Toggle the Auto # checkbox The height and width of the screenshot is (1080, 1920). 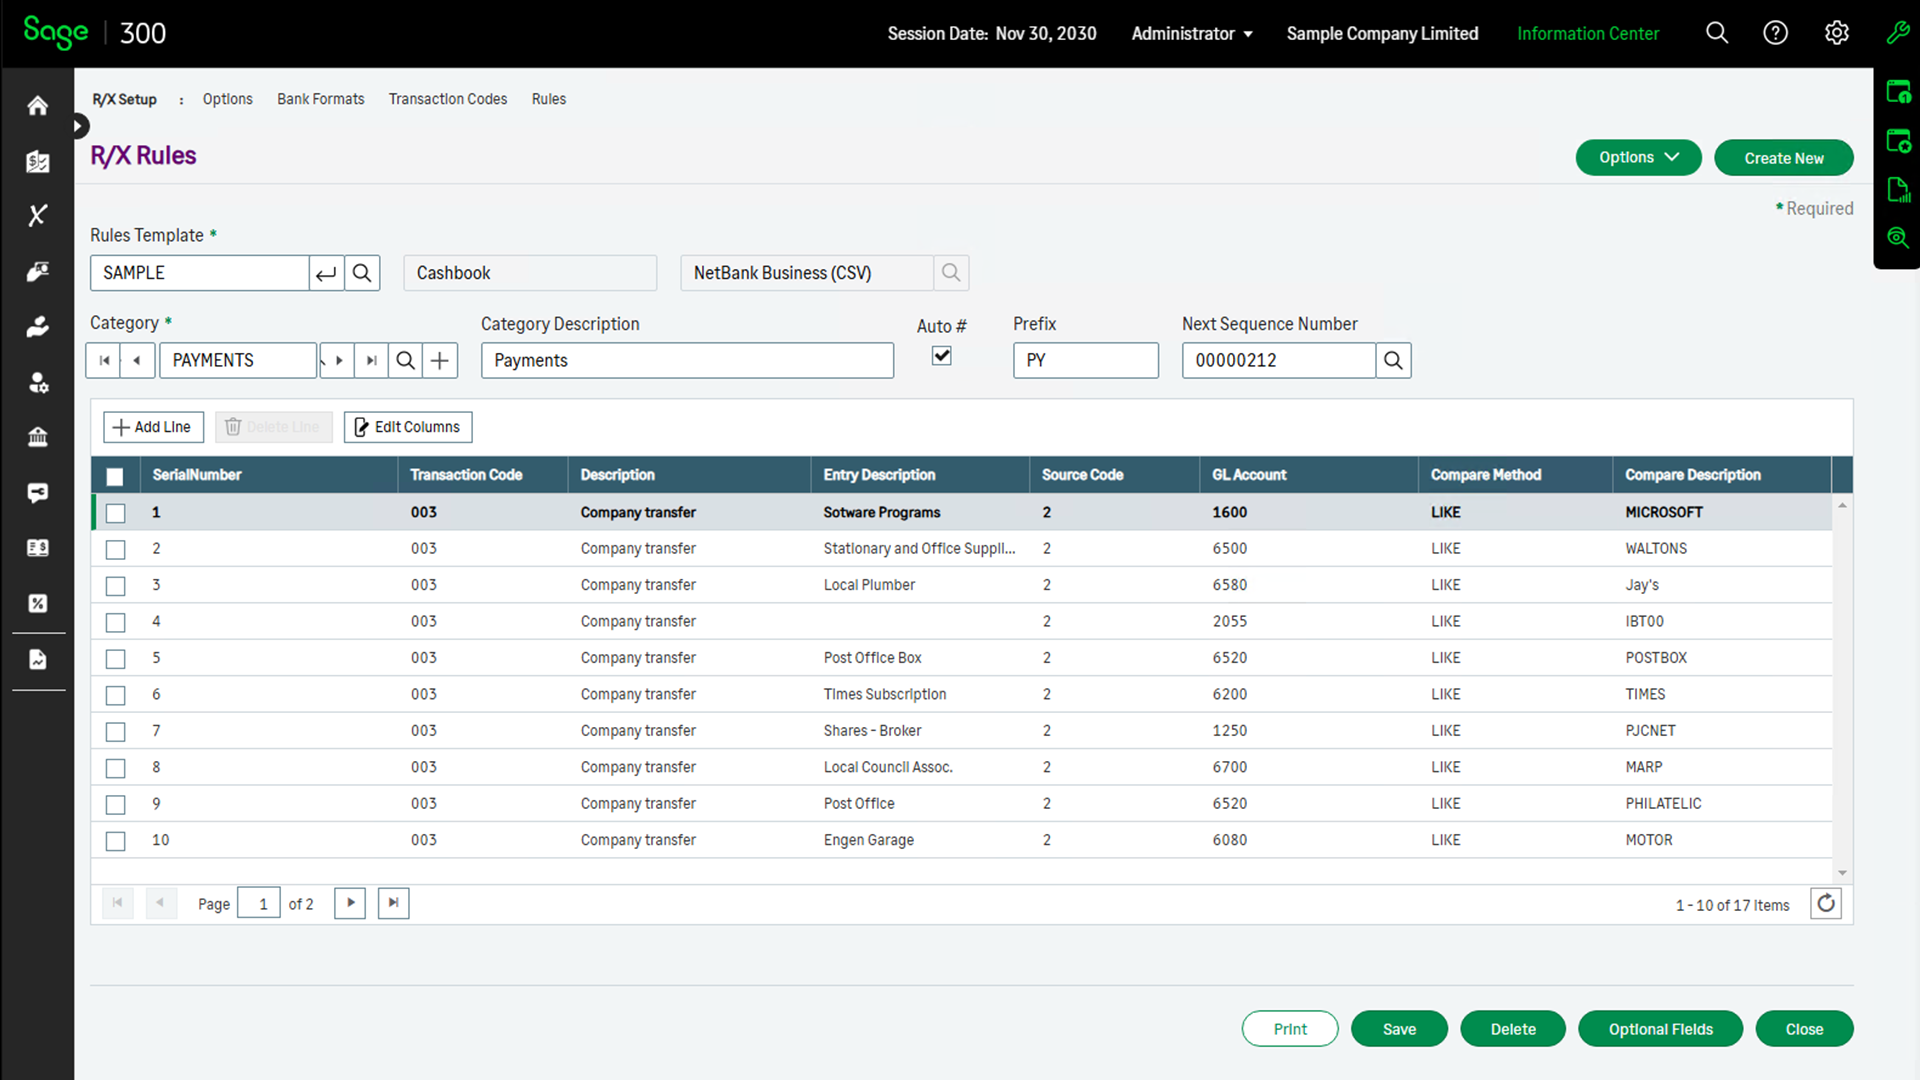(941, 356)
